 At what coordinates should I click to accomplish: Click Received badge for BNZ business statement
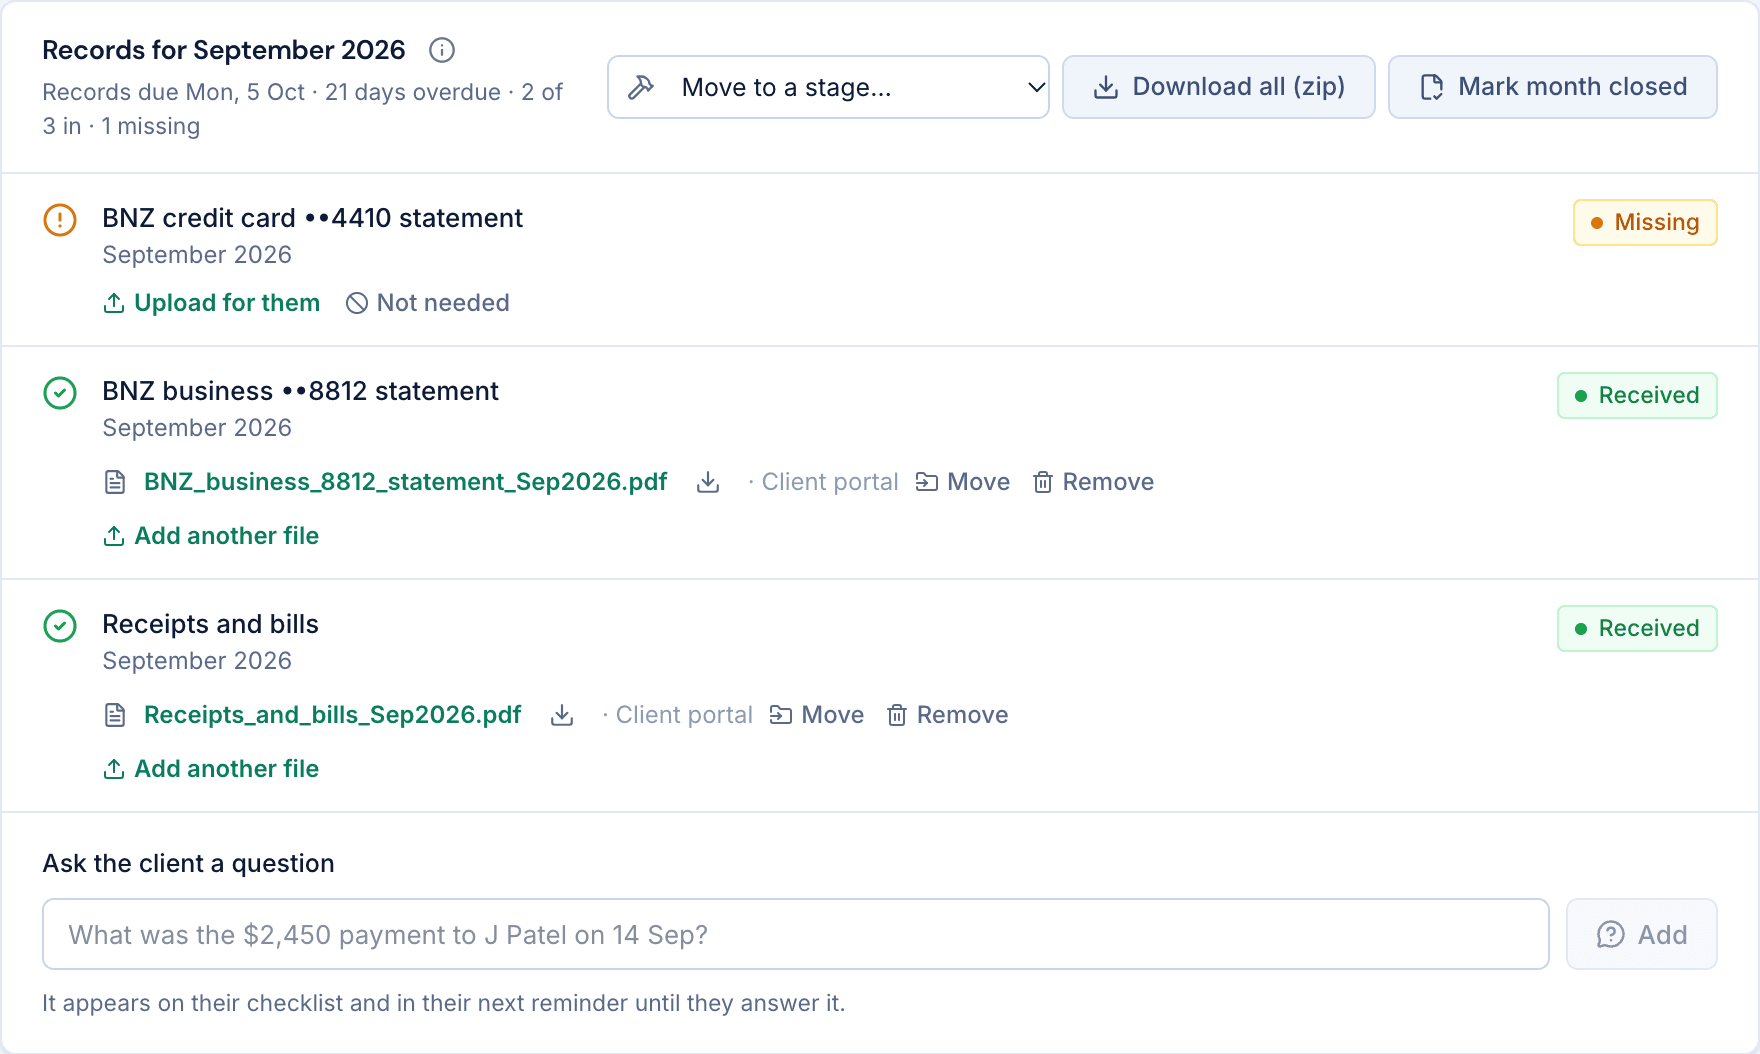pos(1637,395)
